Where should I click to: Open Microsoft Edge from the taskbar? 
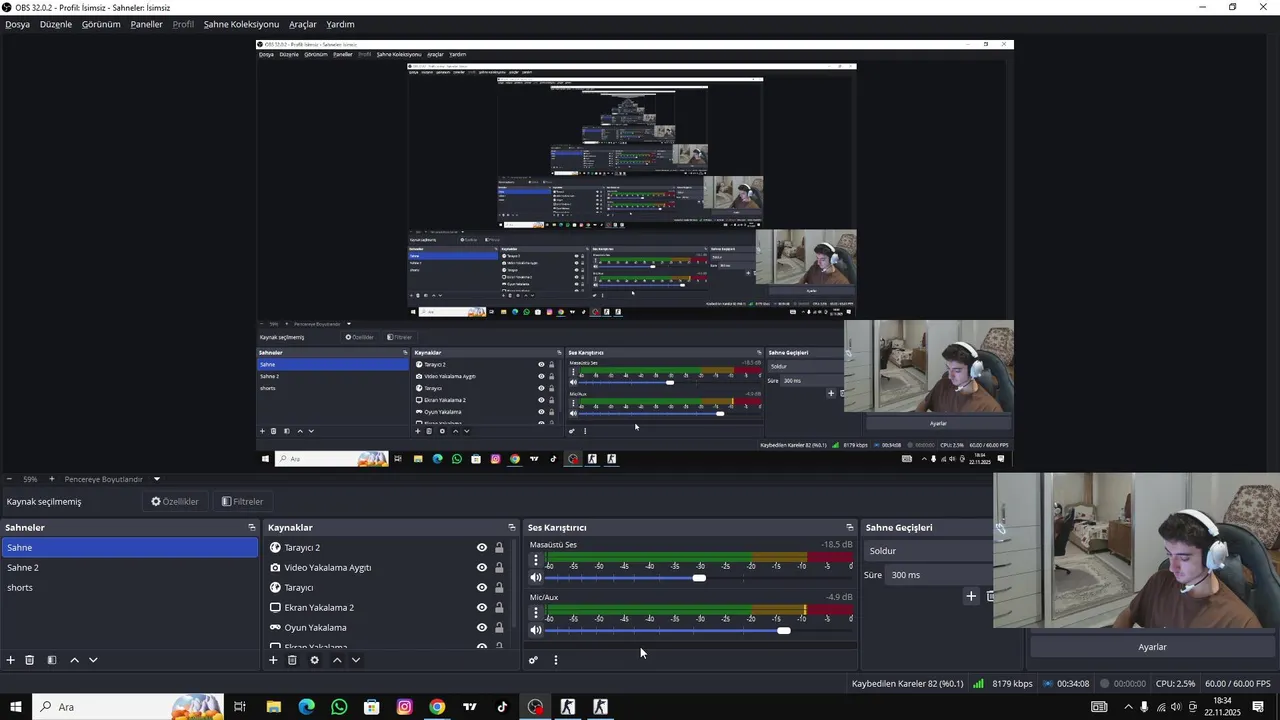306,707
